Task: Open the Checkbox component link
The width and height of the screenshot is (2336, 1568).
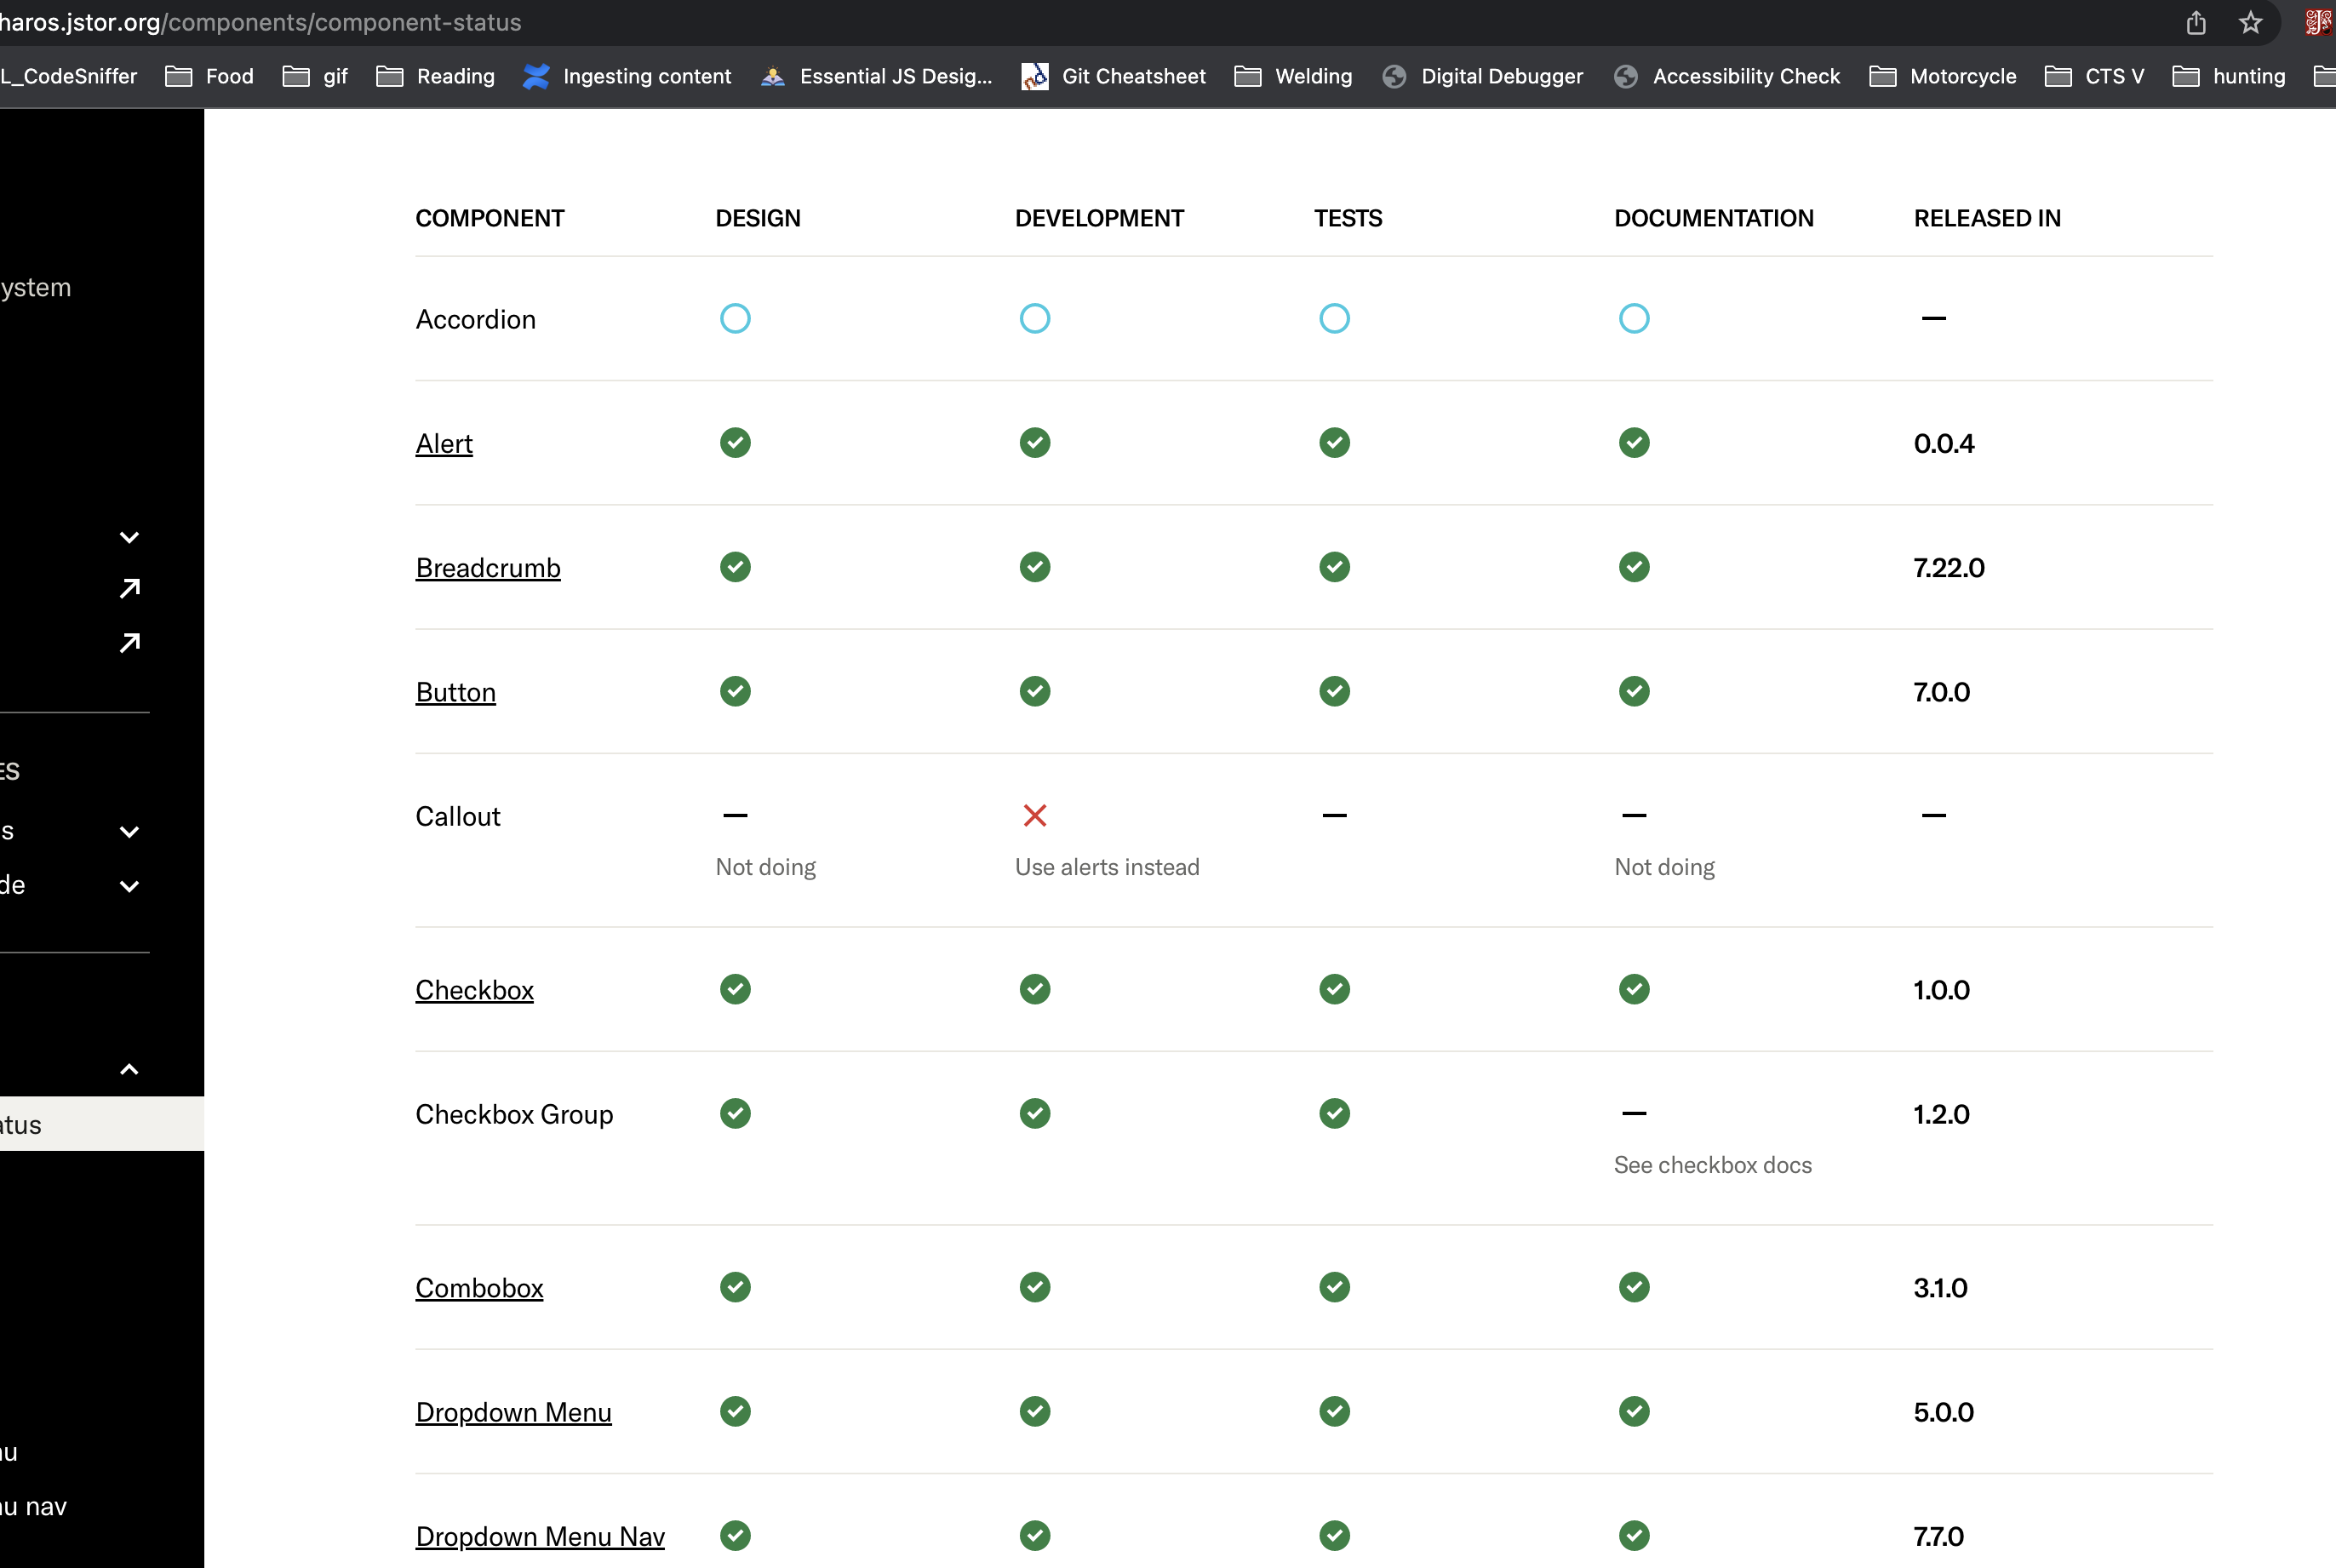Action: tap(475, 990)
